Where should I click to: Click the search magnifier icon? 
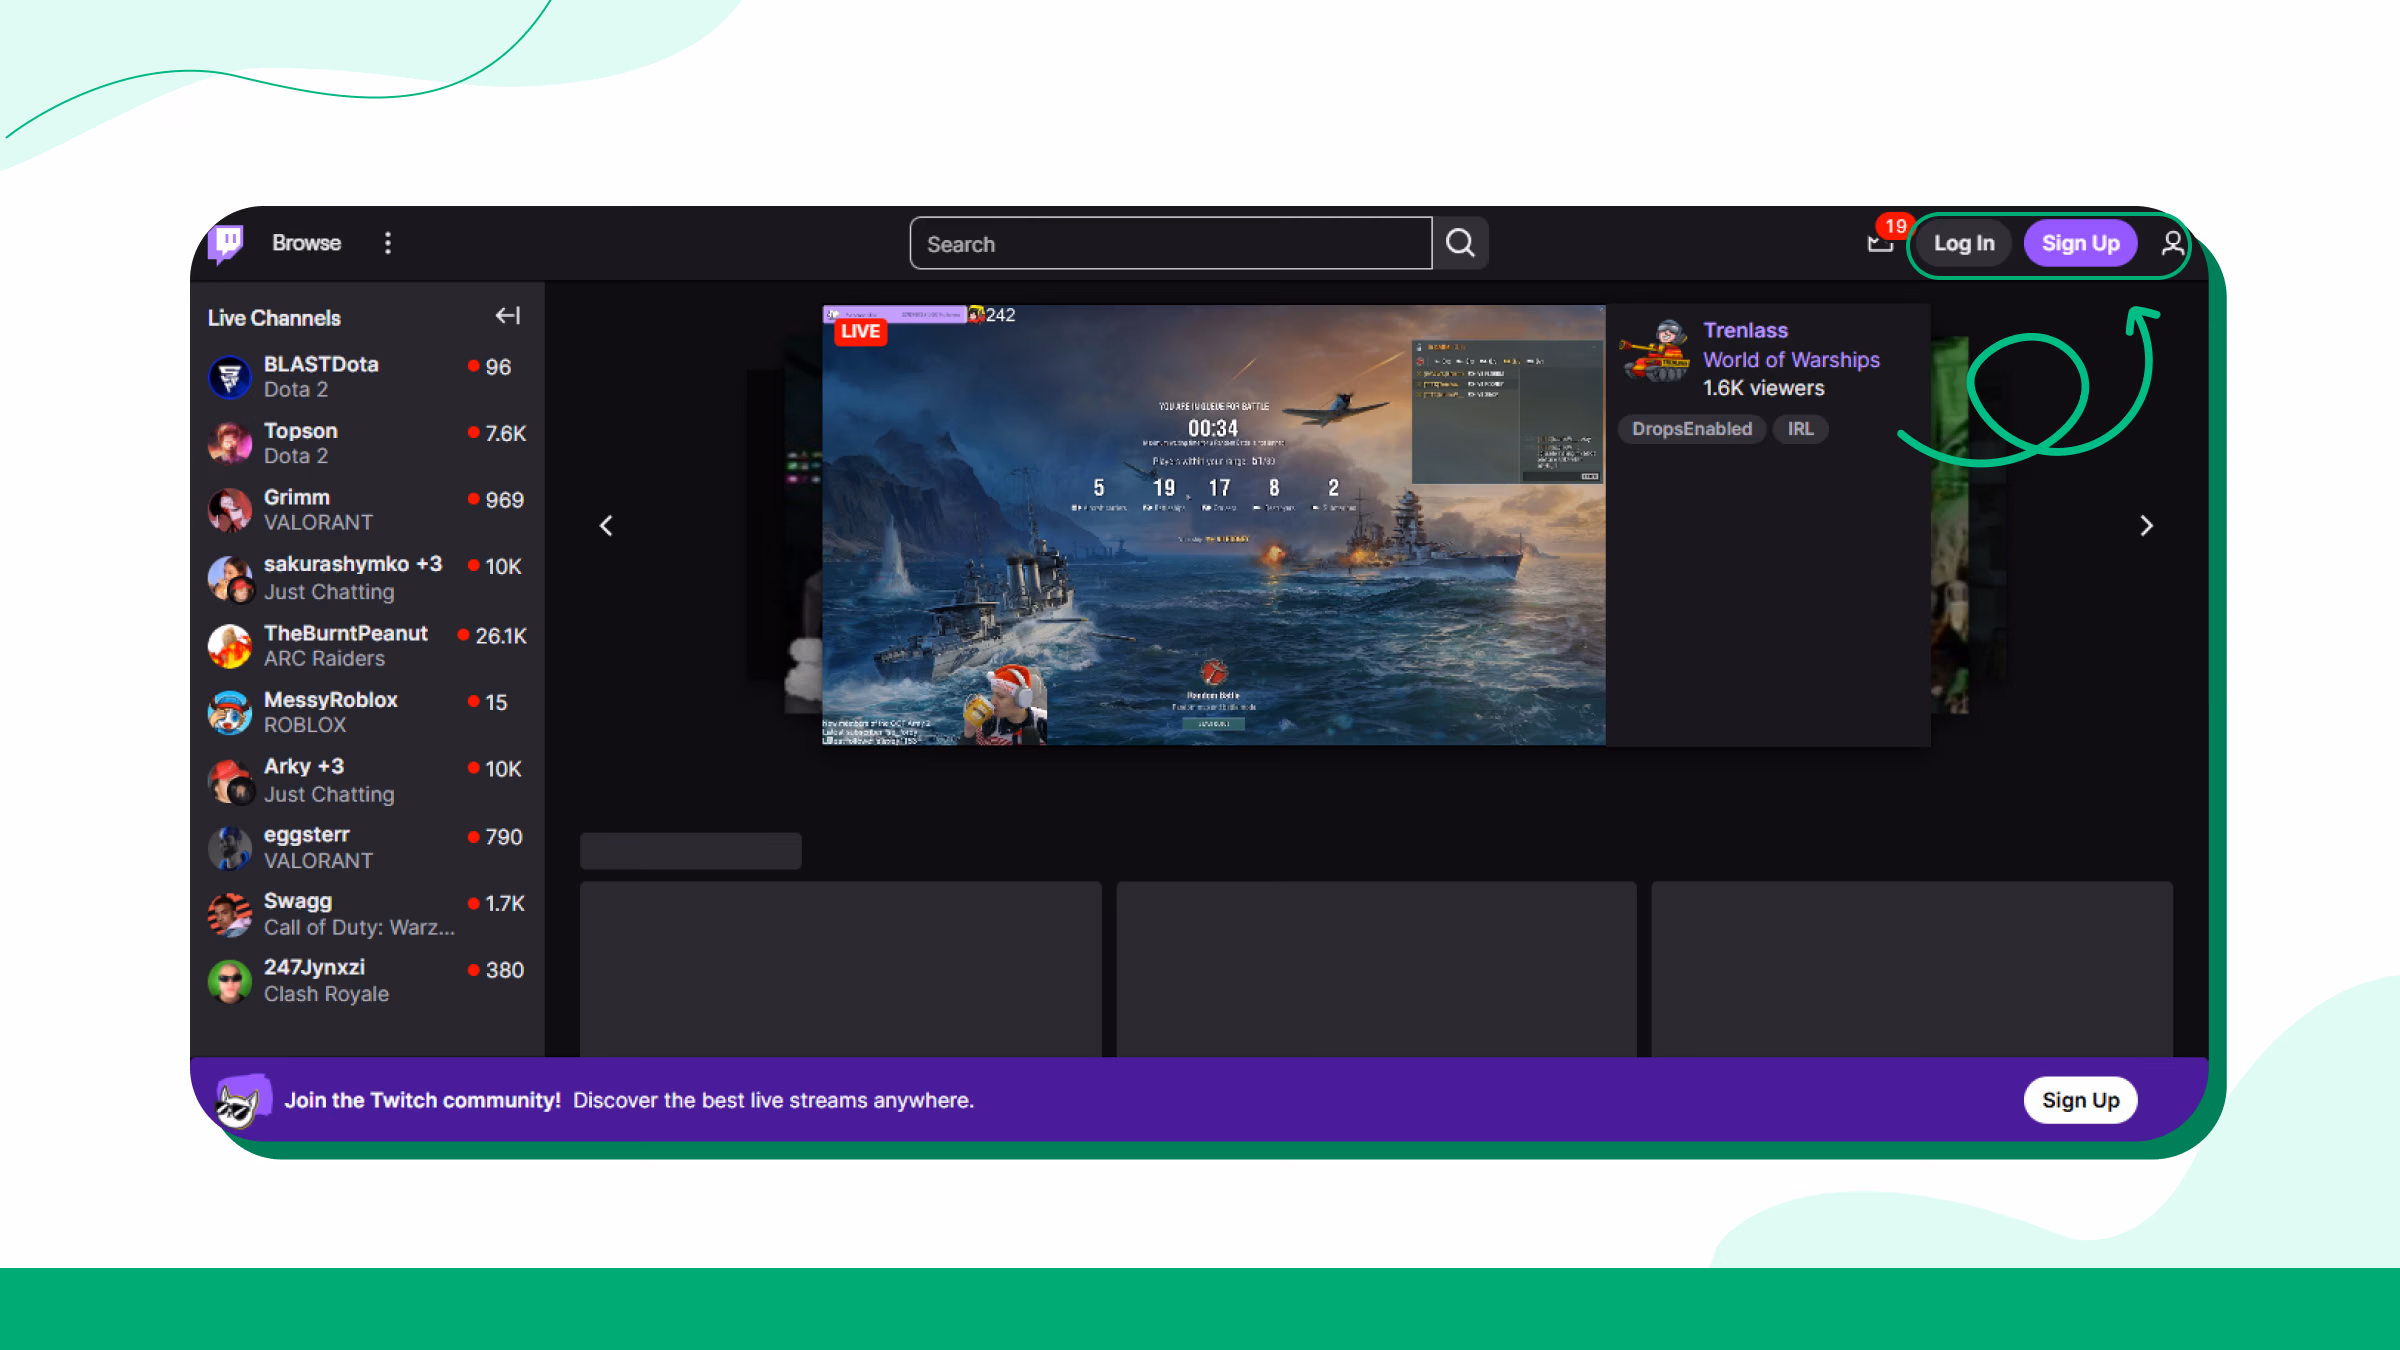(x=1460, y=242)
